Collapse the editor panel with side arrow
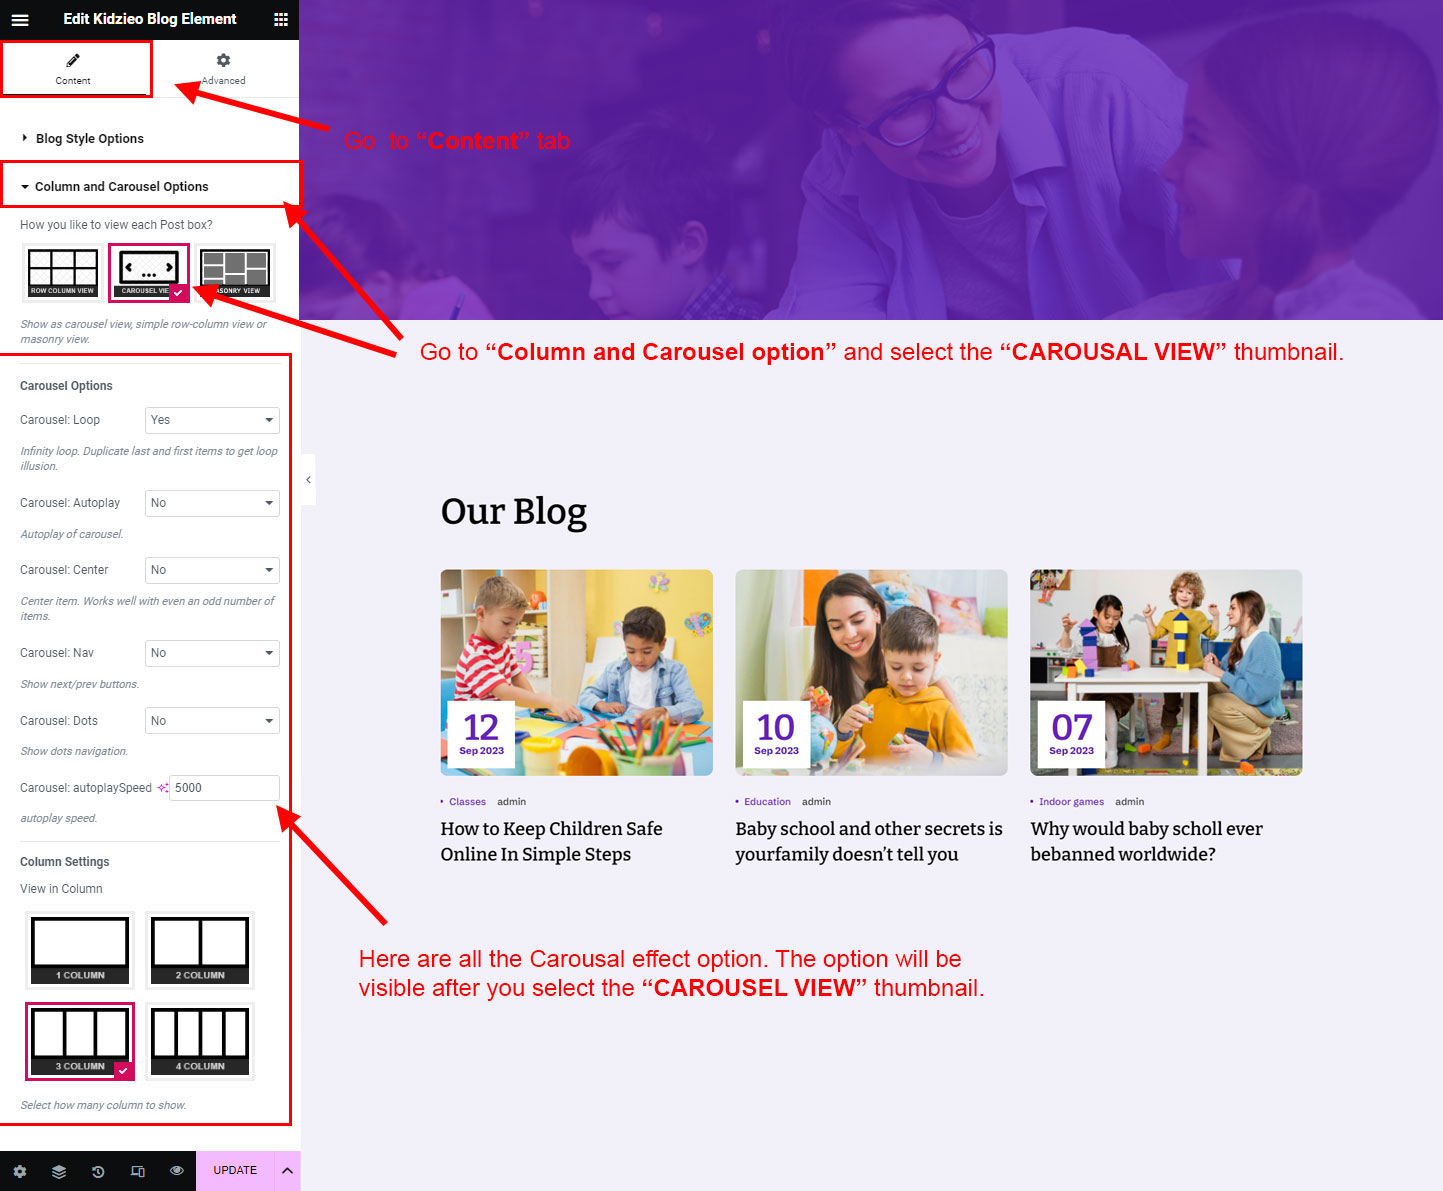The width and height of the screenshot is (1443, 1191). [308, 480]
